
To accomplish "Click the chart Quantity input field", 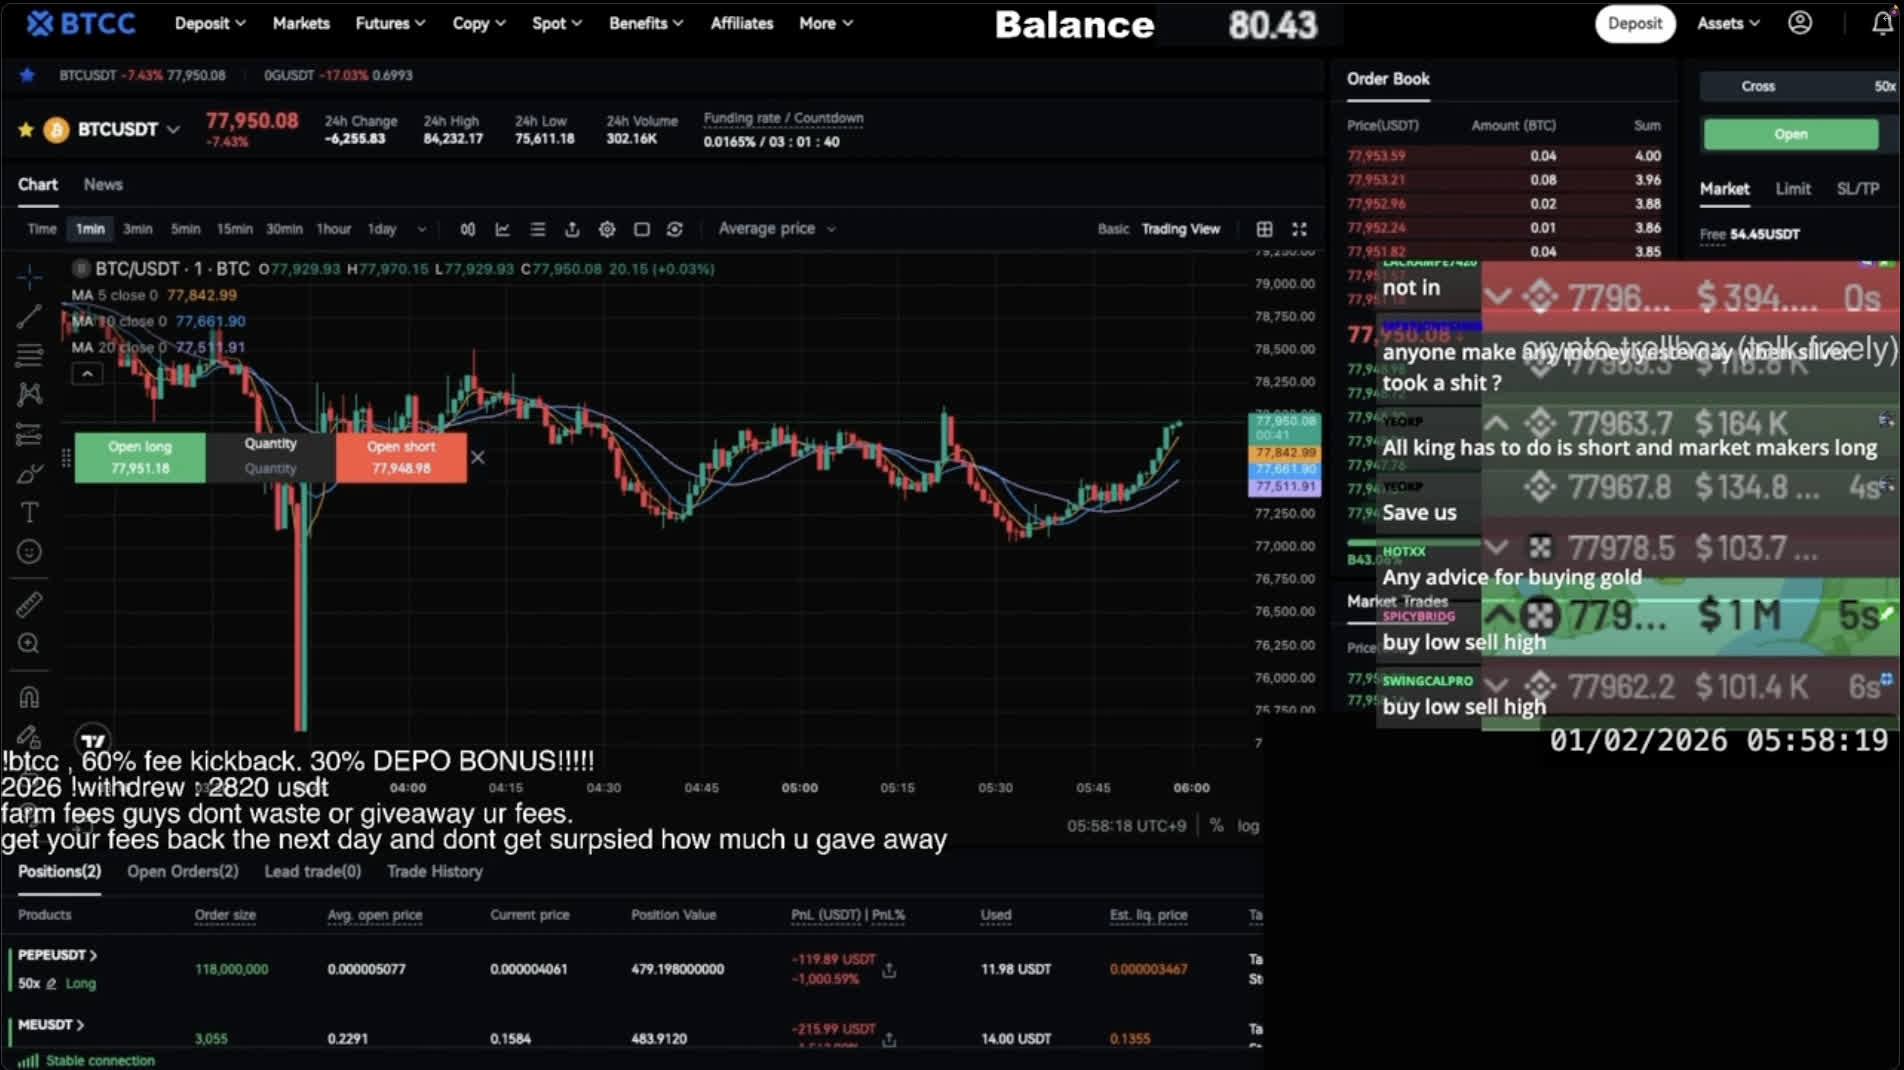I will [271, 468].
